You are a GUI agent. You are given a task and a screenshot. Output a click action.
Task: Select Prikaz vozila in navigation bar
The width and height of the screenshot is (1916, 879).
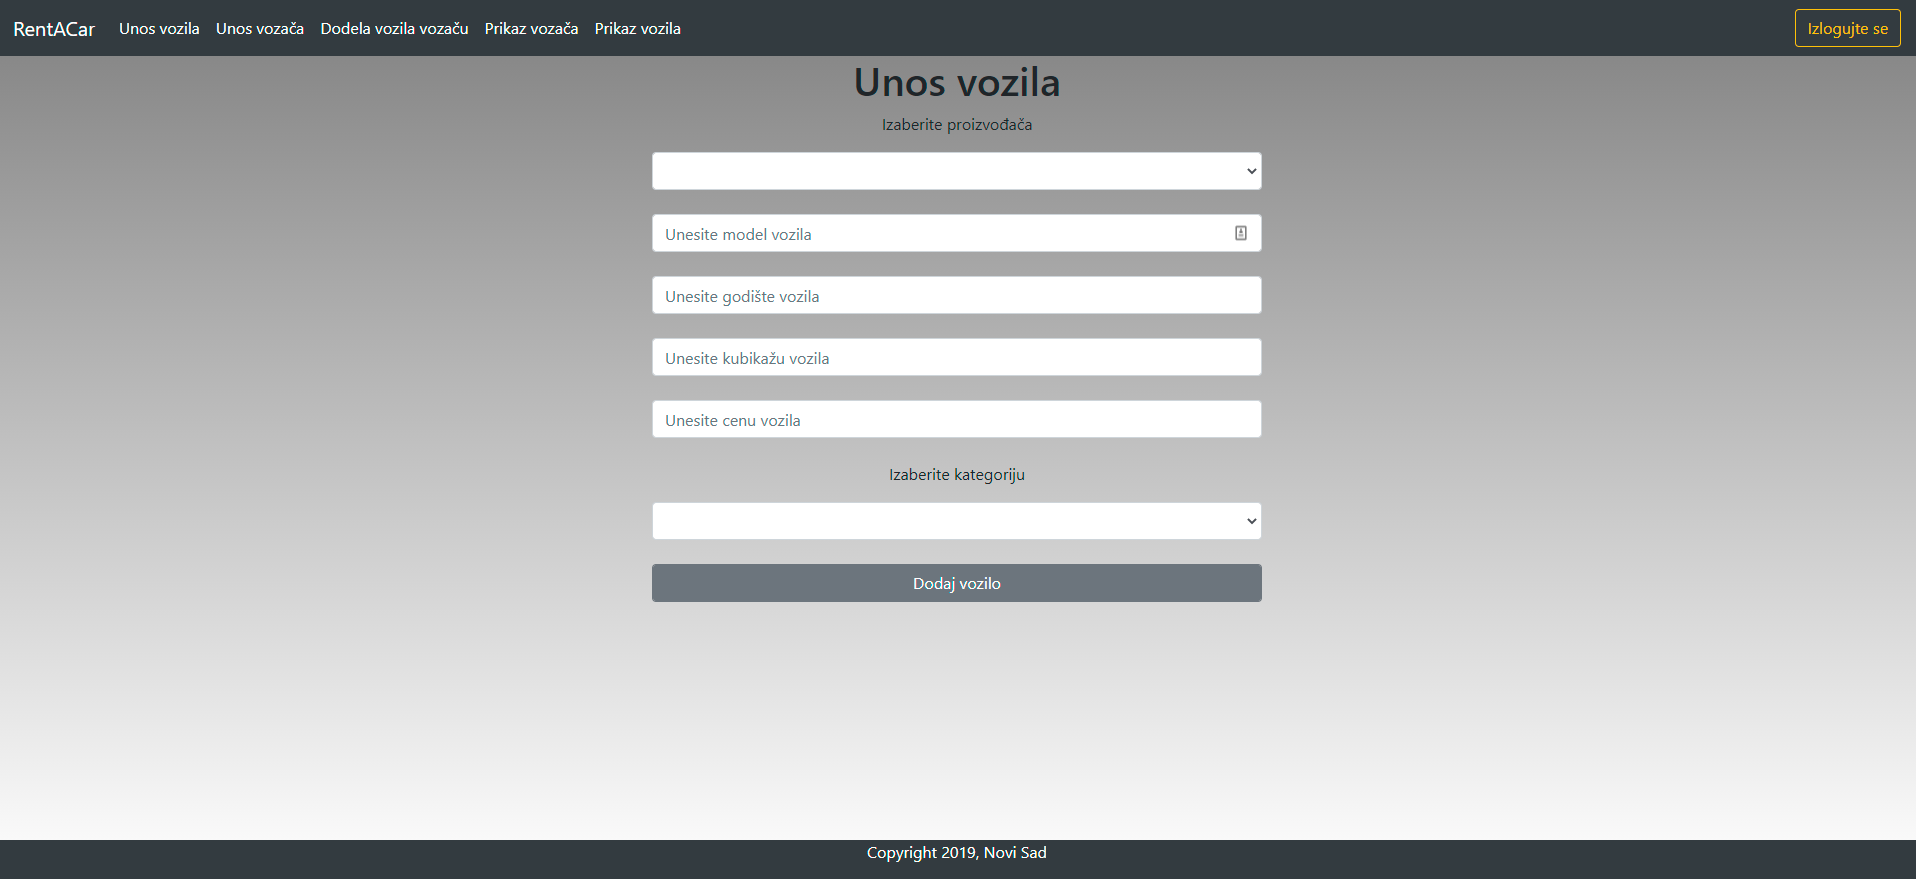637,29
